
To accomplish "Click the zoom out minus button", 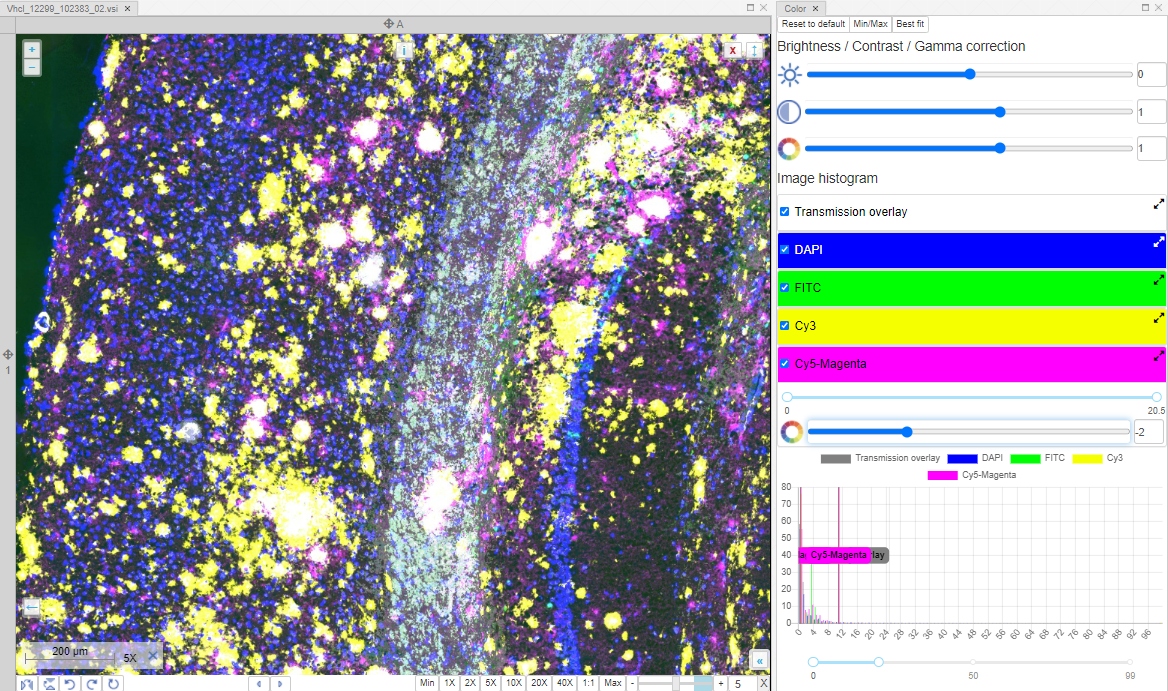I will coord(32,67).
